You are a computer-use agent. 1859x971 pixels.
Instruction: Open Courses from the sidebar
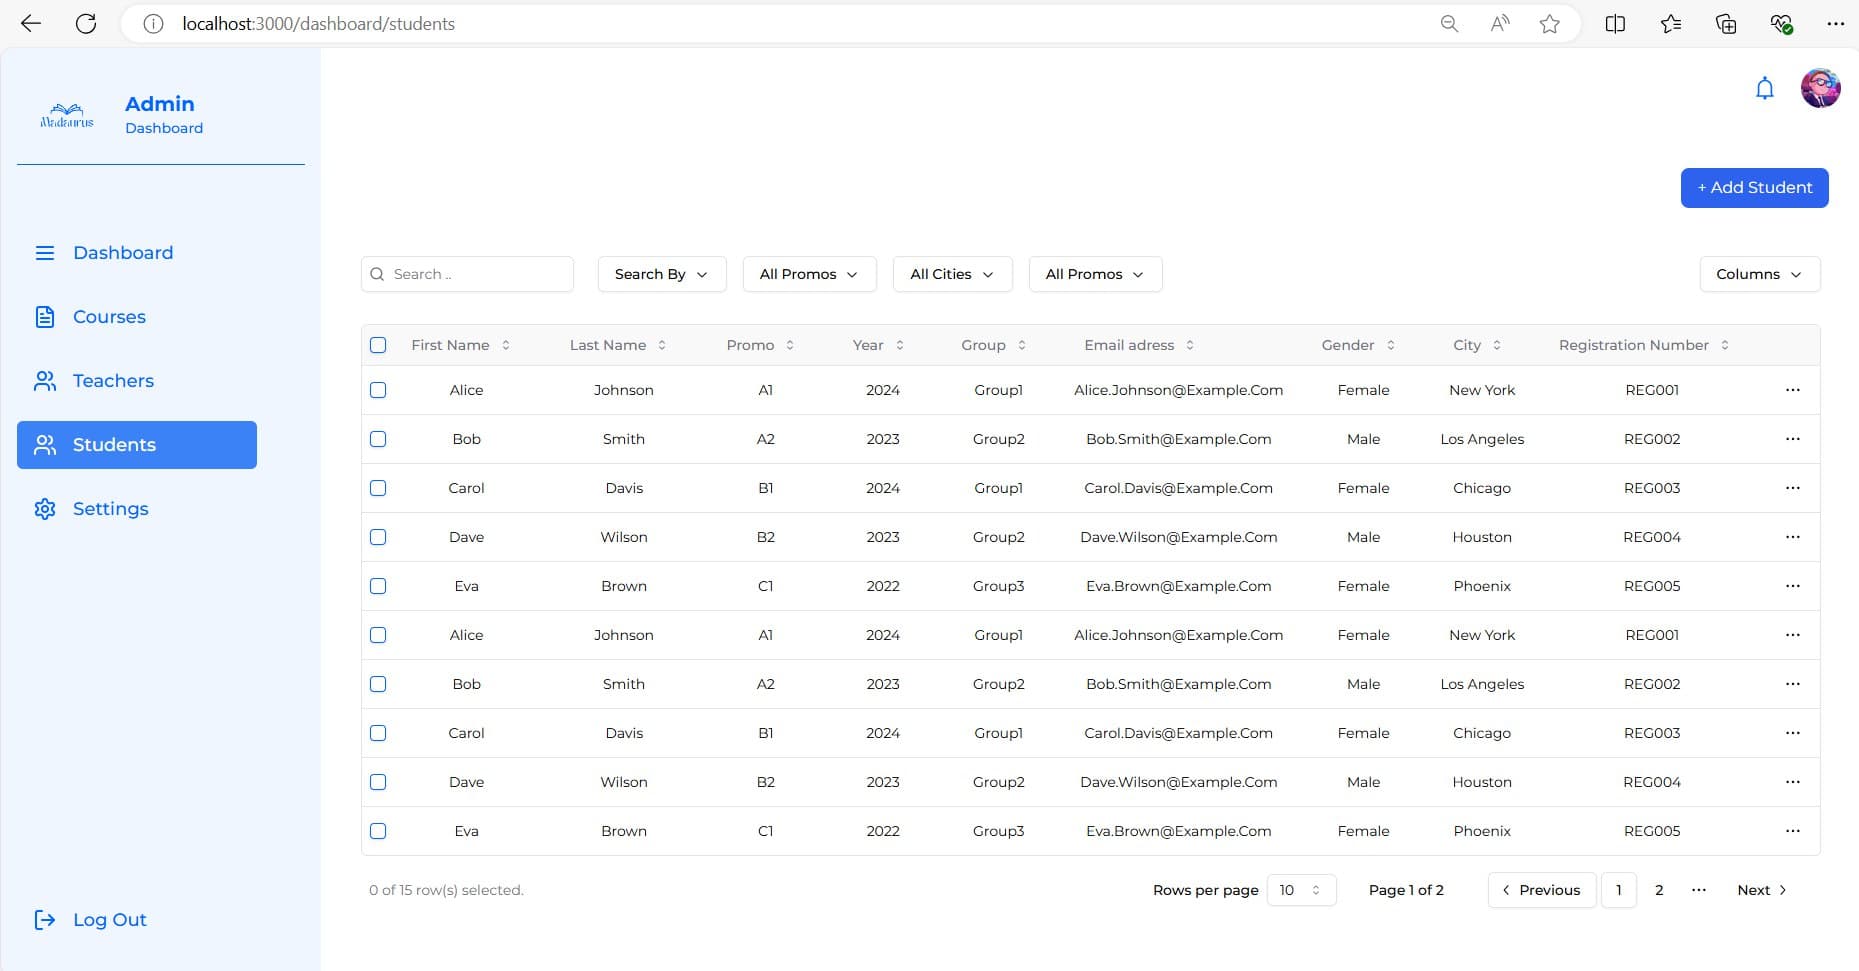(109, 317)
